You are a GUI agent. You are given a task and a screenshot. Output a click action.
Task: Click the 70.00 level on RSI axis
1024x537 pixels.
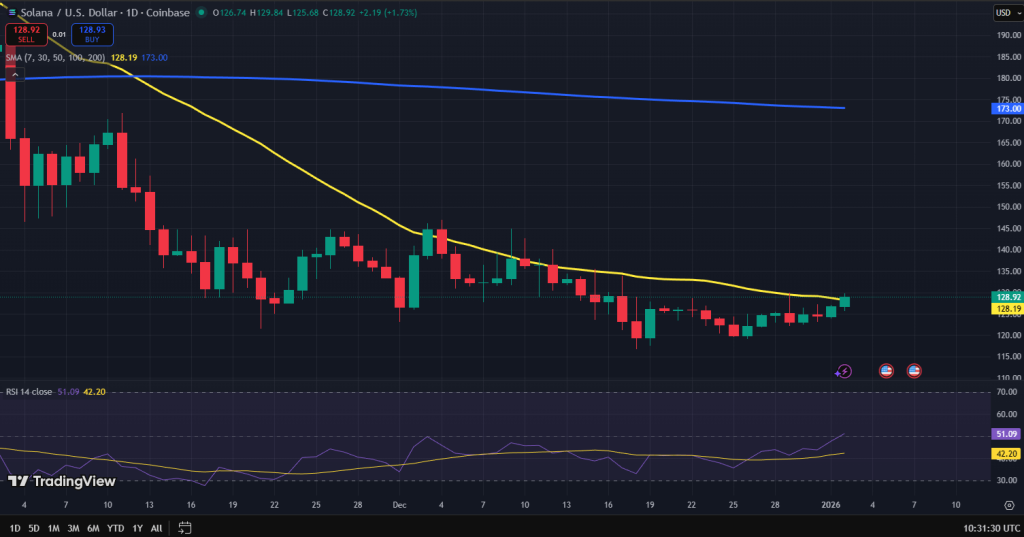[x=1008, y=392]
